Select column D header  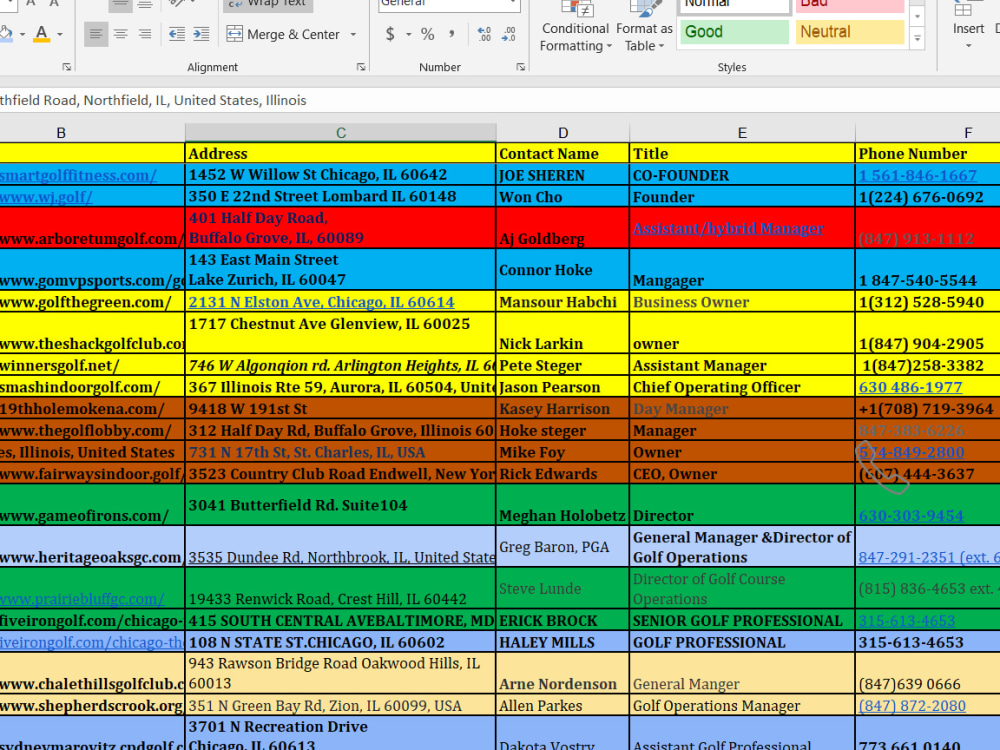[x=562, y=133]
